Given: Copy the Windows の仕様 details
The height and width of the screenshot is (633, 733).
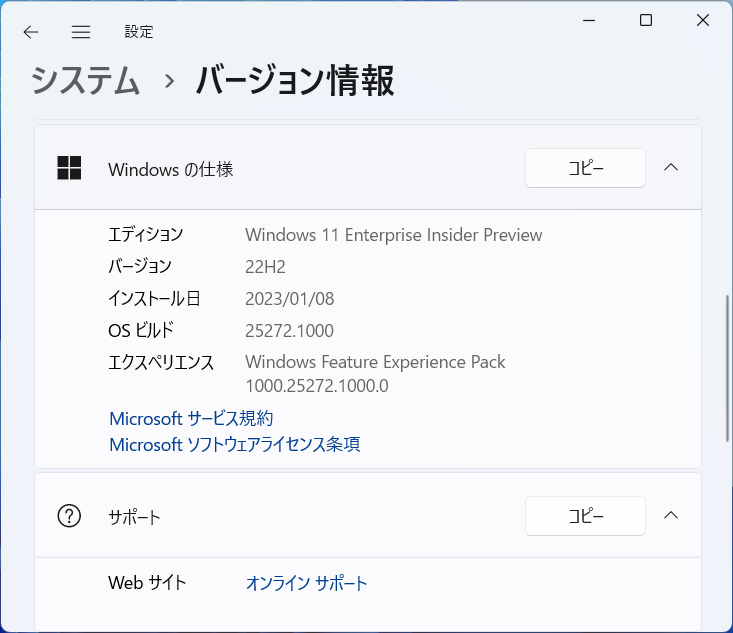Looking at the screenshot, I should click(585, 168).
